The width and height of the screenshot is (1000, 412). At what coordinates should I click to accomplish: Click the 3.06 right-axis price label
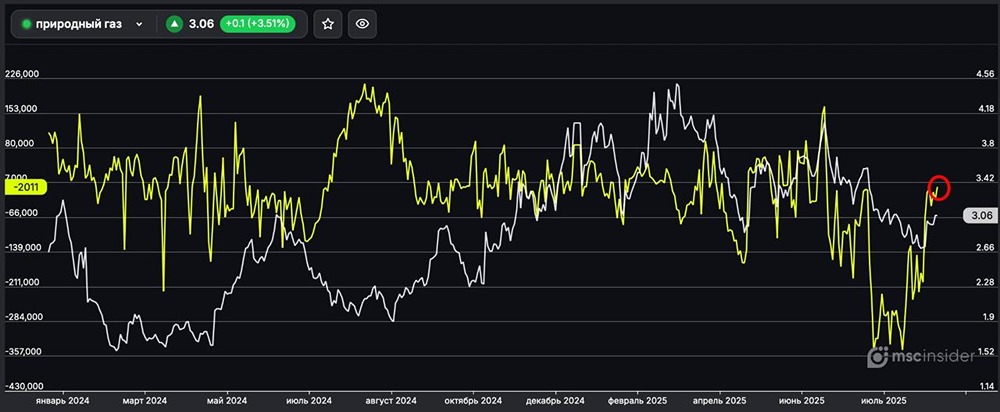point(982,216)
